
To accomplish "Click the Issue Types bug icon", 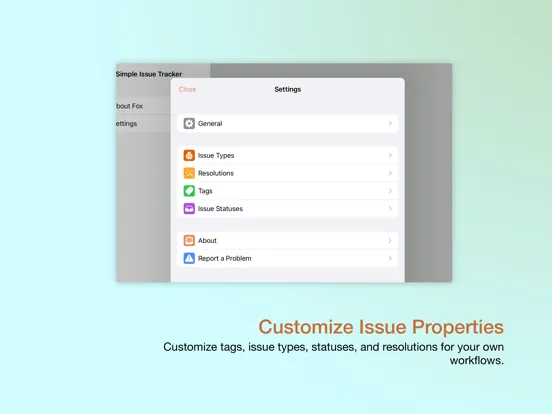I will tap(189, 155).
